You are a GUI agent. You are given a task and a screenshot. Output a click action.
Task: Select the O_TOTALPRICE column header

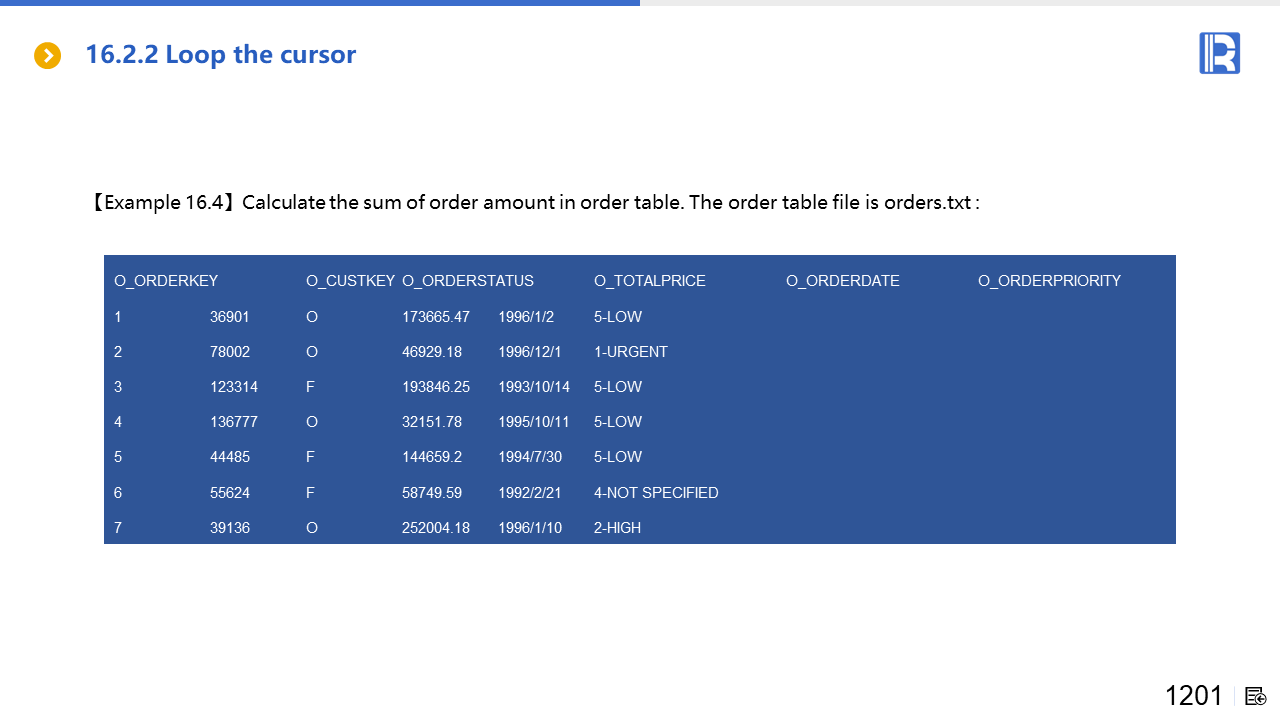(650, 281)
